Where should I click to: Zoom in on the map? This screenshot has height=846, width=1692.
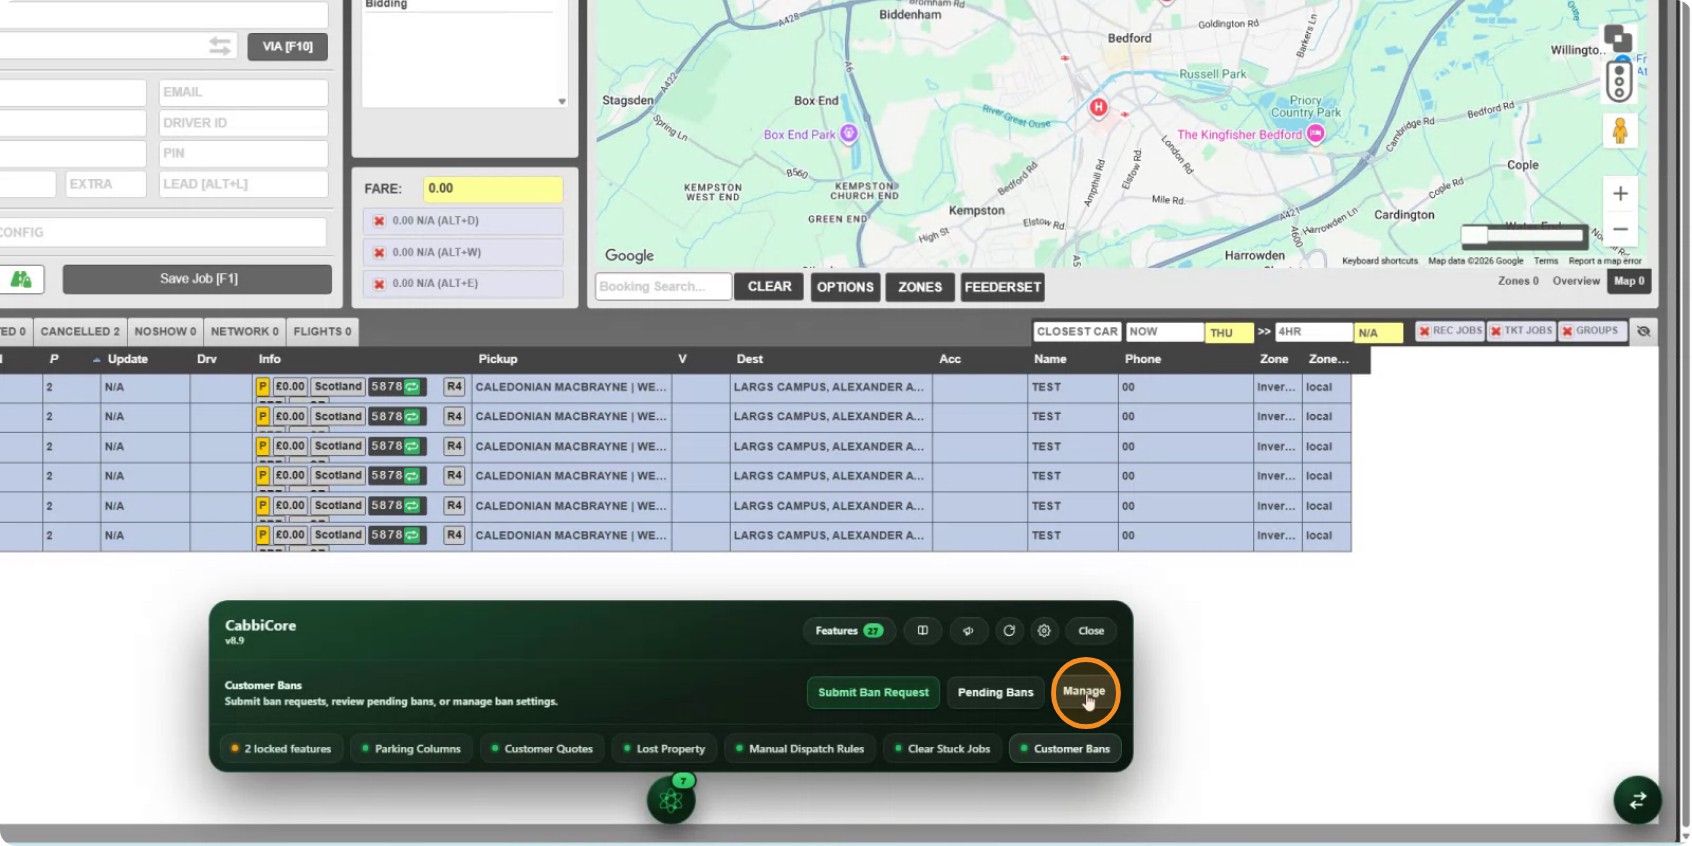[1621, 193]
